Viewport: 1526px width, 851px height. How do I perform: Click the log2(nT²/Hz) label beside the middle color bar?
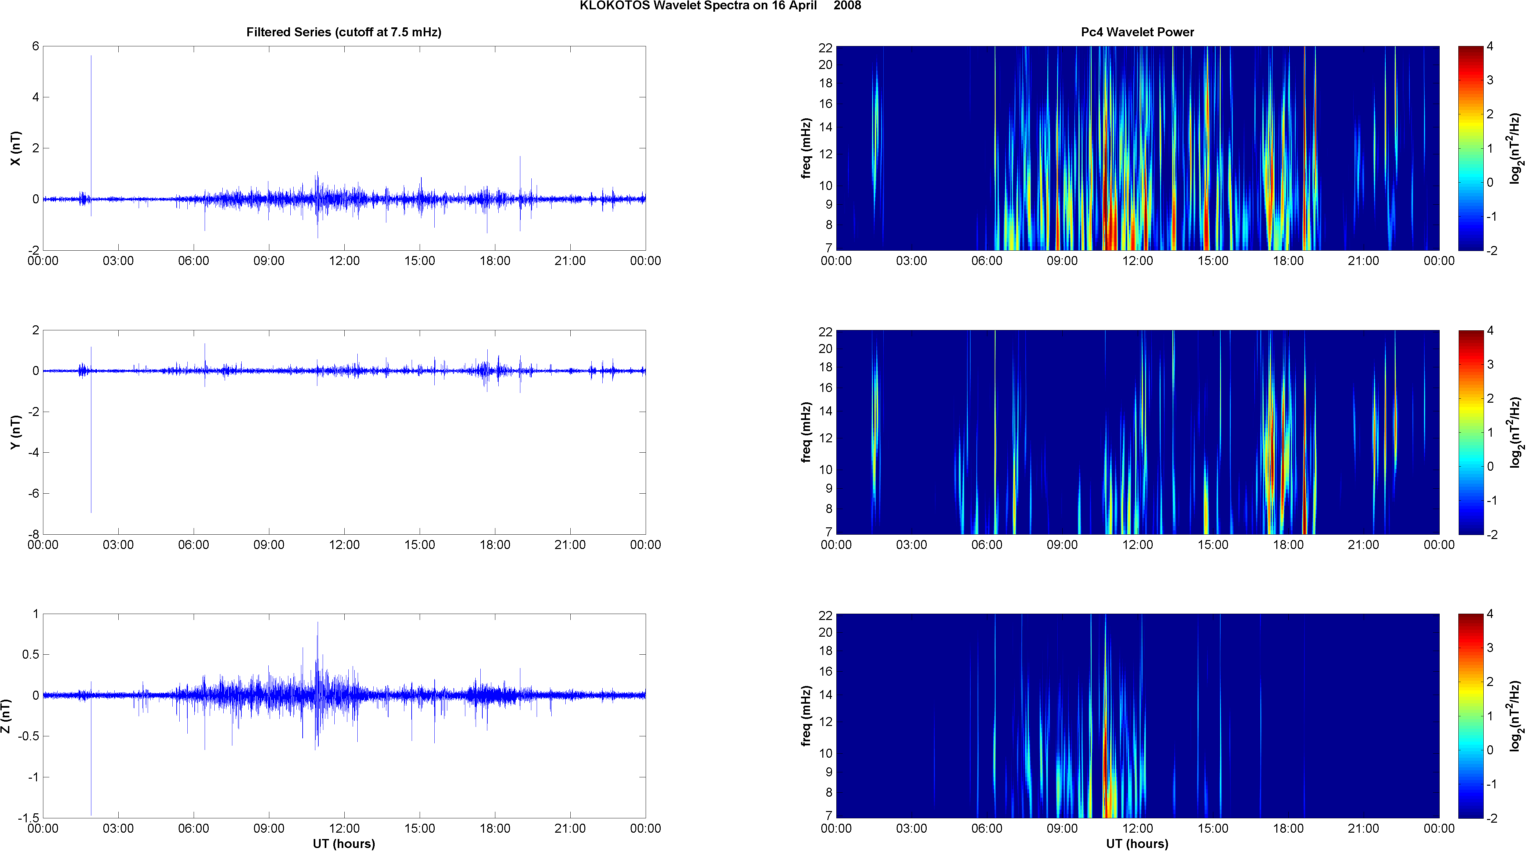tap(1516, 432)
